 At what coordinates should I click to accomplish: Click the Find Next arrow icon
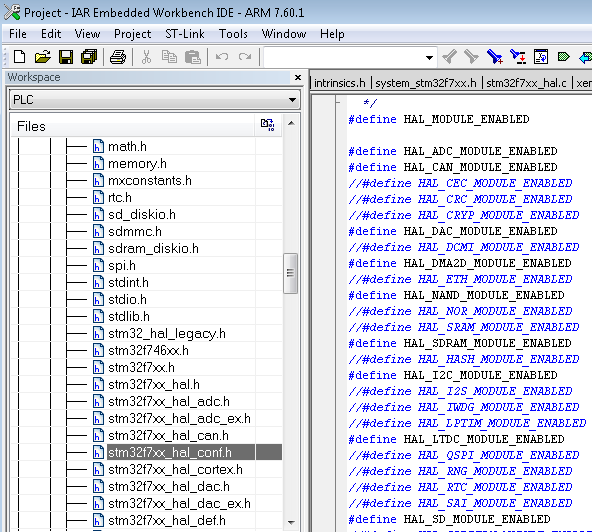471,57
